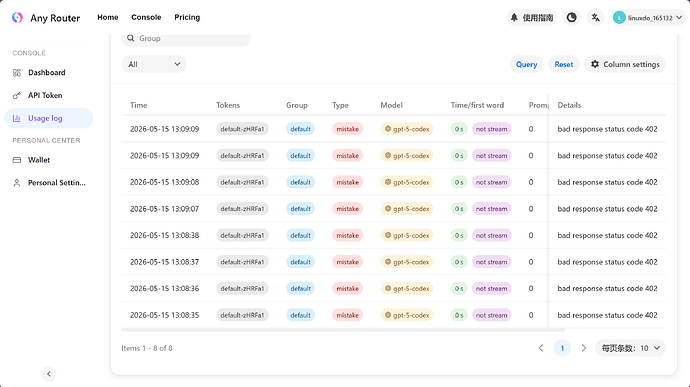Screen dimensions: 690x387
Task: Go to previous page arrow
Action: pyautogui.click(x=541, y=348)
